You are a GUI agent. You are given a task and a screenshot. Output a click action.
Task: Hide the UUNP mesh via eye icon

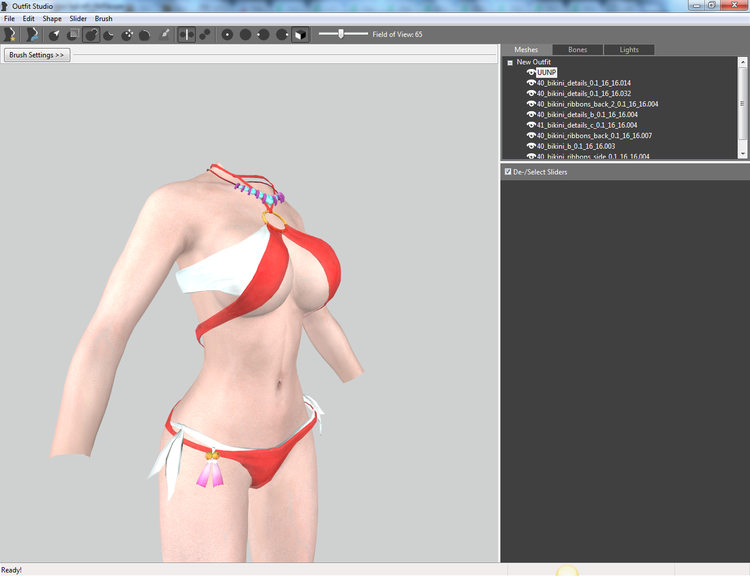coord(531,72)
